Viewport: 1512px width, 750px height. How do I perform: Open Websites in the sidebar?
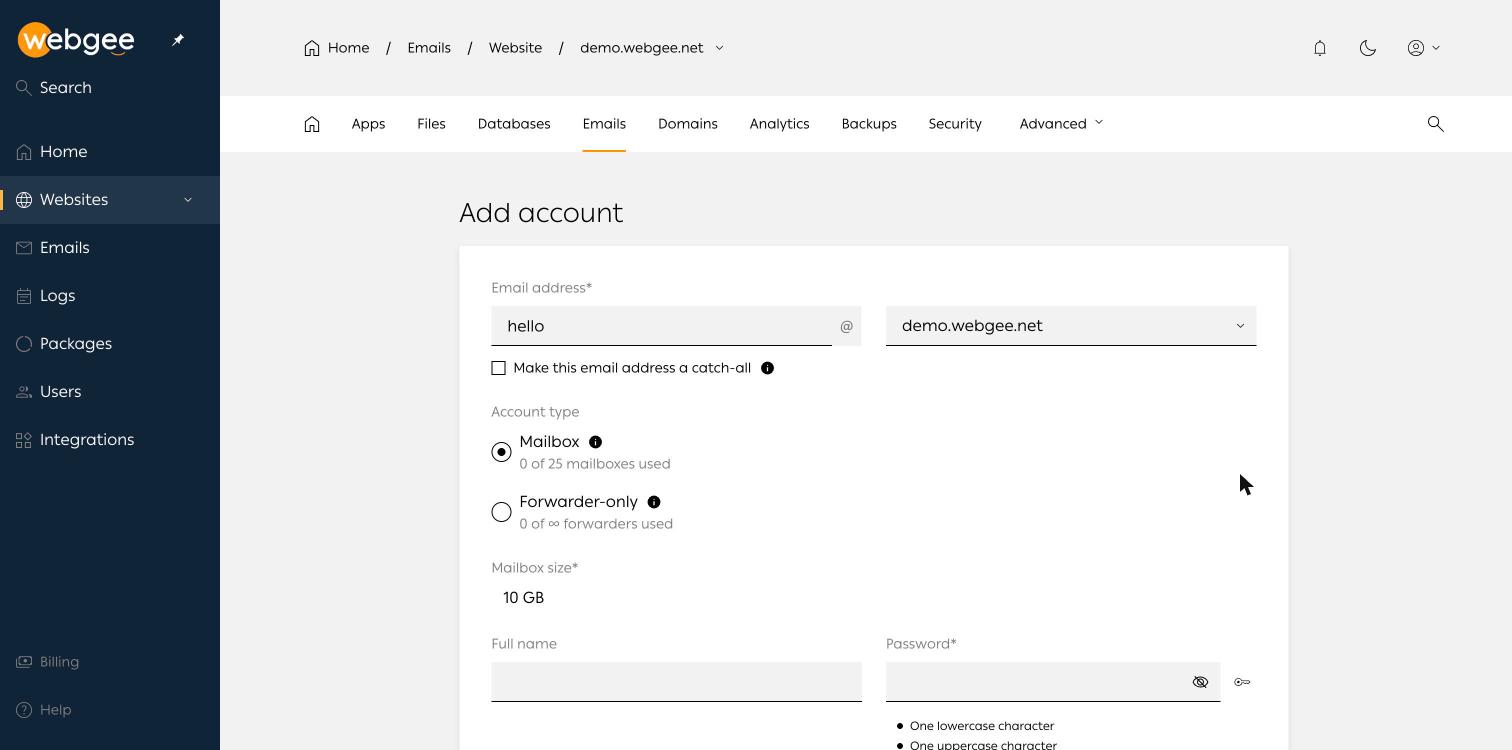(110, 200)
